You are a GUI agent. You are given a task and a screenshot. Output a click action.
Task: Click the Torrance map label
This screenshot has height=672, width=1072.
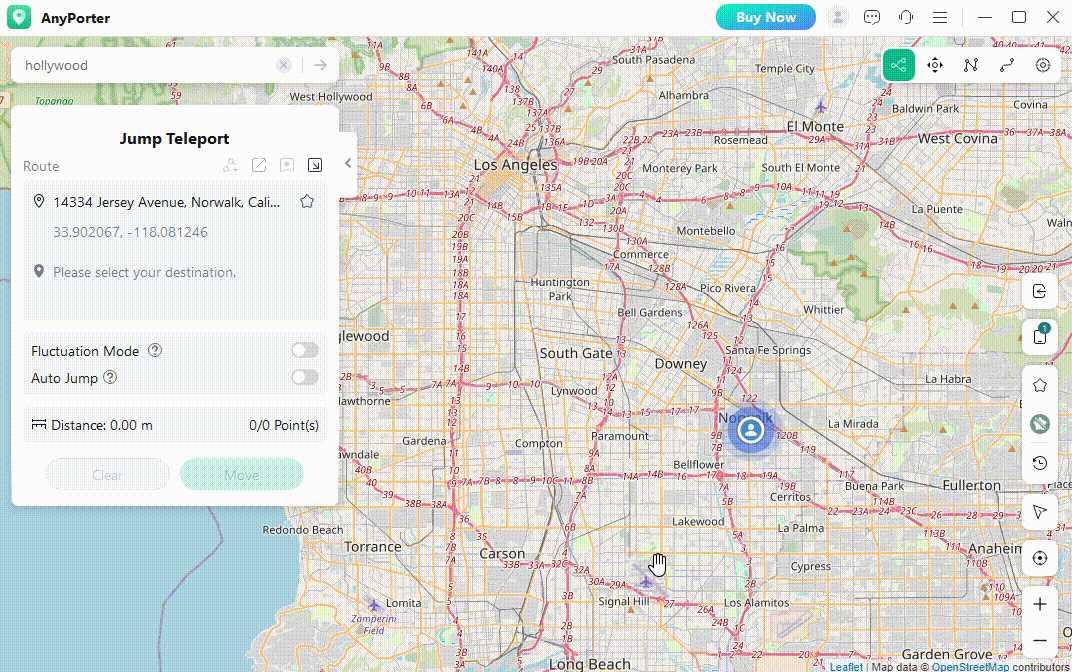pos(373,547)
